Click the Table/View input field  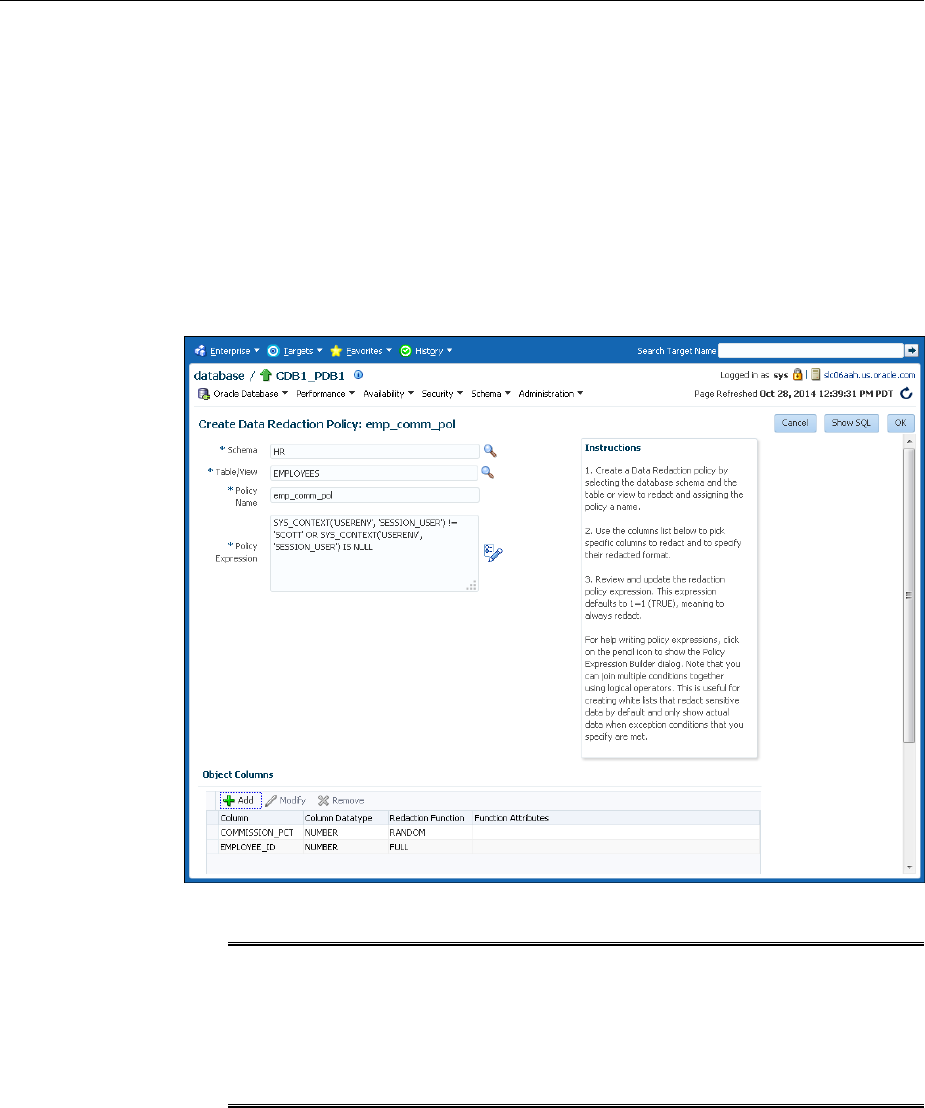tap(374, 473)
